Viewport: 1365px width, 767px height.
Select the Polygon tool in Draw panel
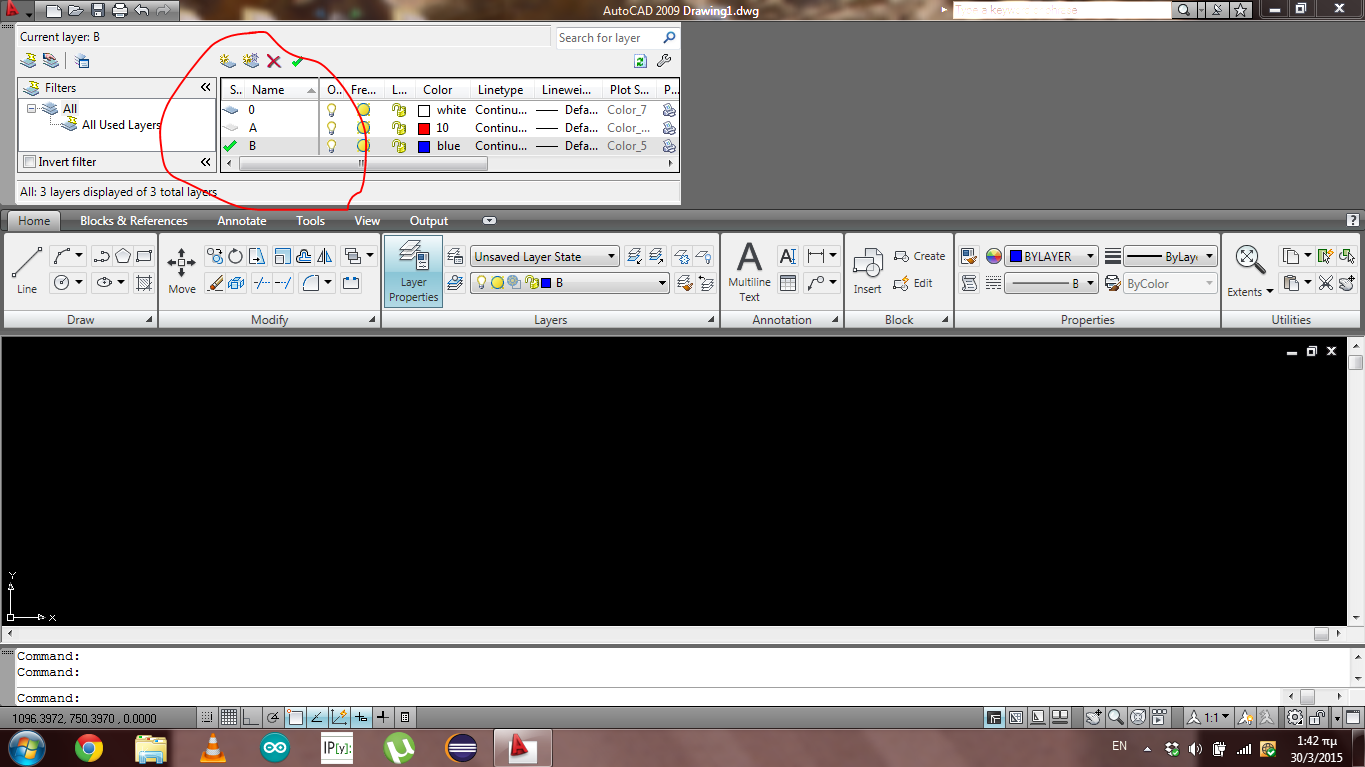coord(123,256)
